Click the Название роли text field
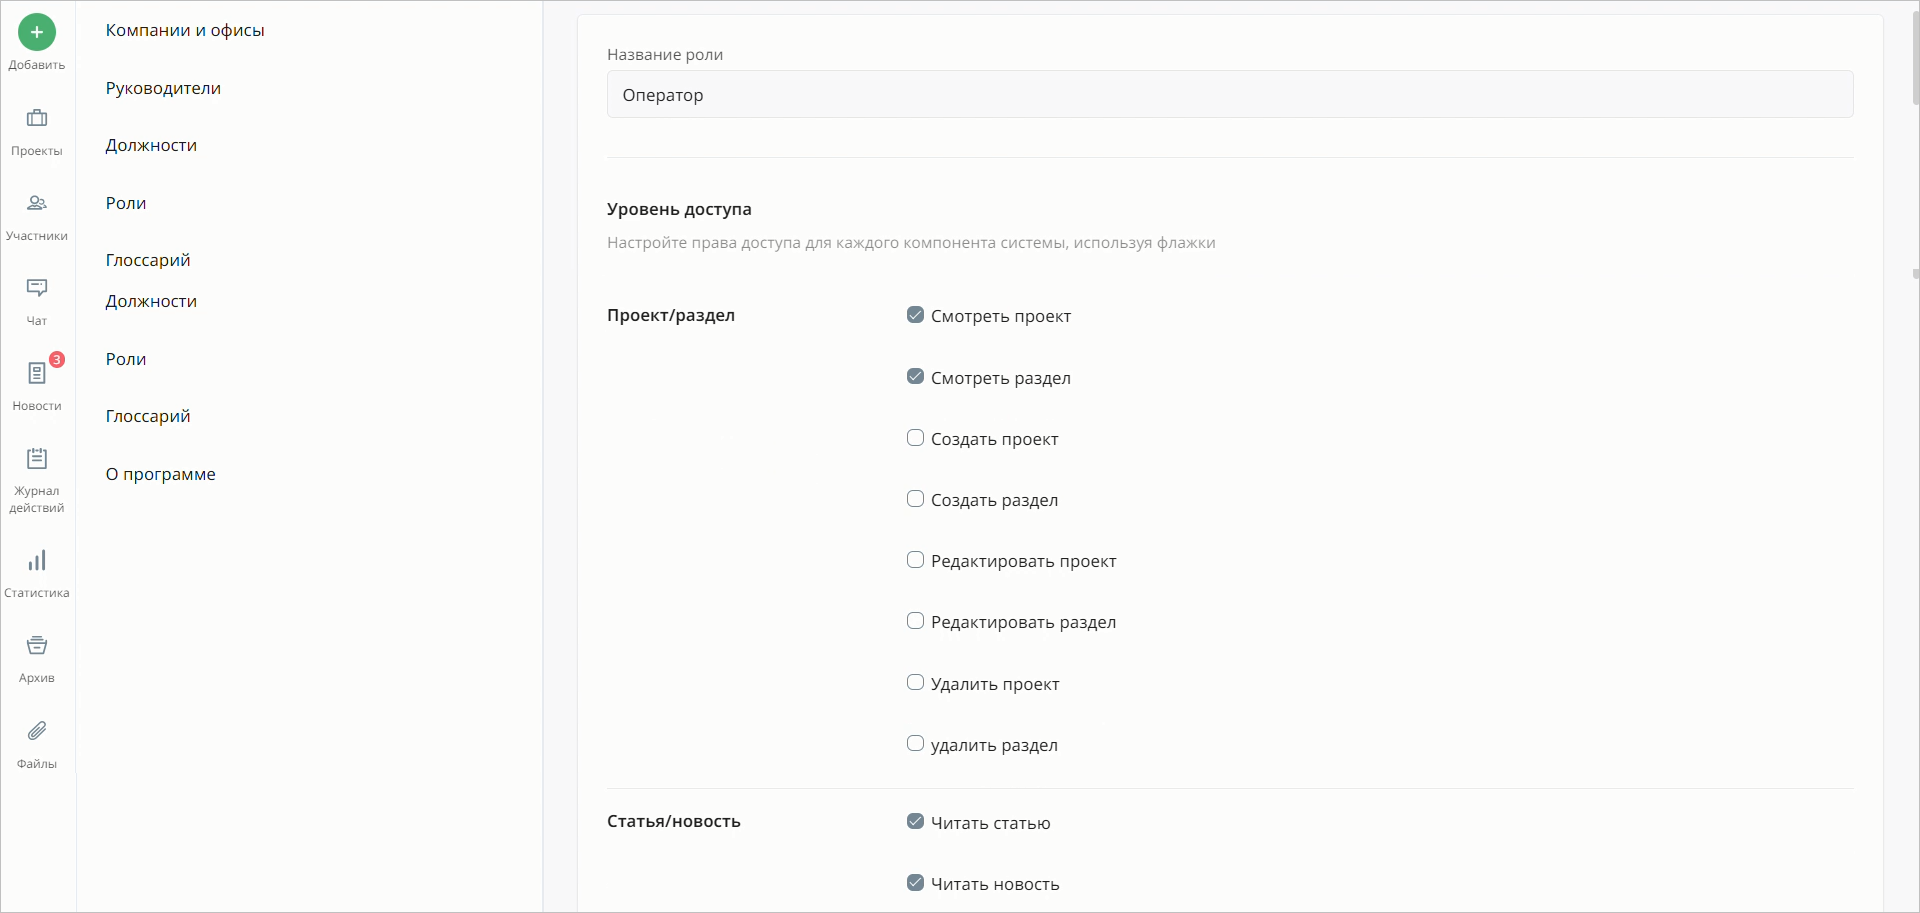Viewport: 1920px width, 913px height. (1229, 94)
